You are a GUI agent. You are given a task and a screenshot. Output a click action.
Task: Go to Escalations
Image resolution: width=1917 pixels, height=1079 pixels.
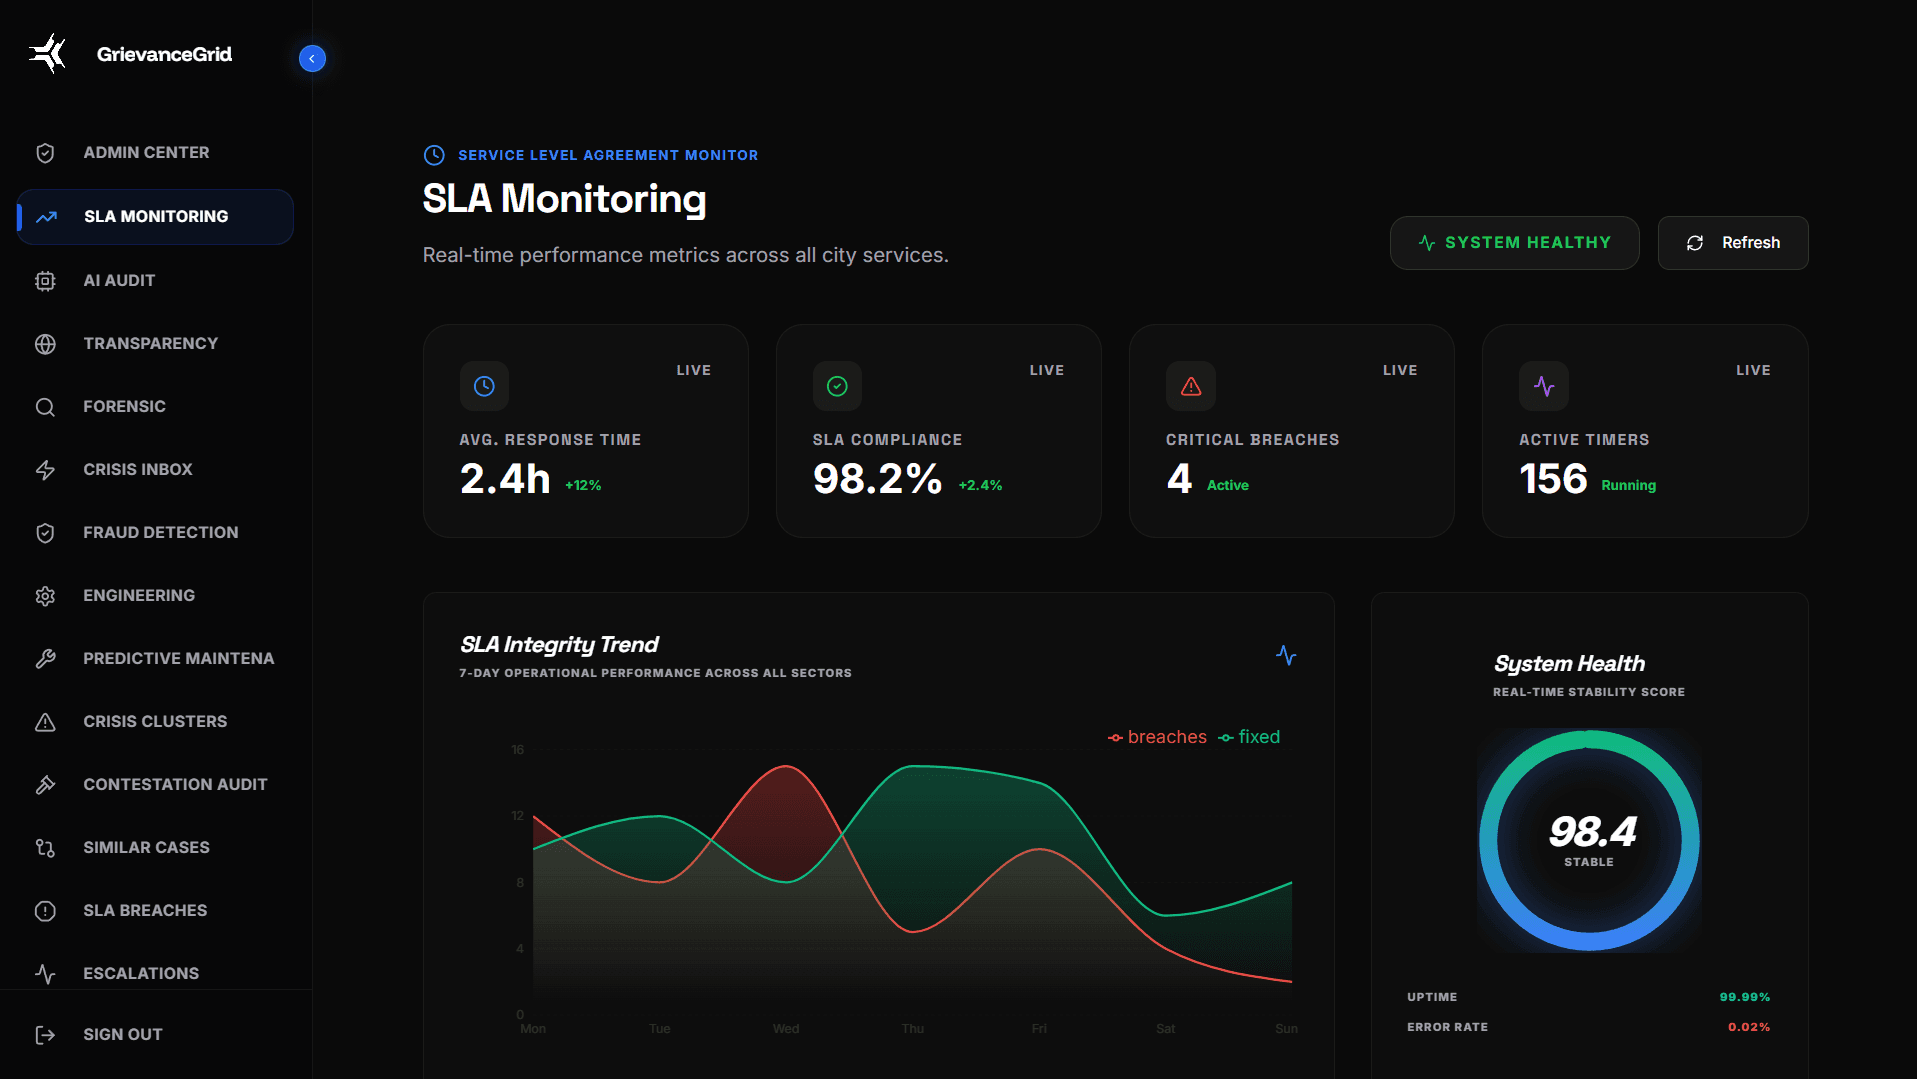point(155,974)
